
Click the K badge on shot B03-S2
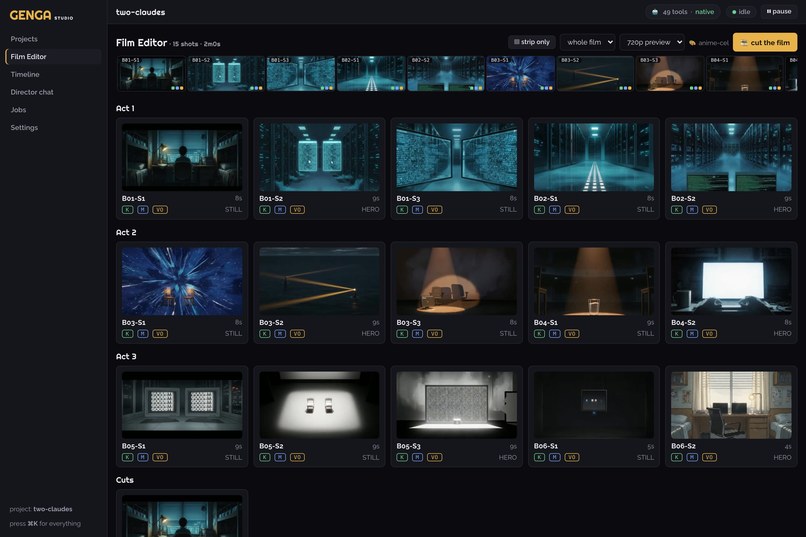265,334
